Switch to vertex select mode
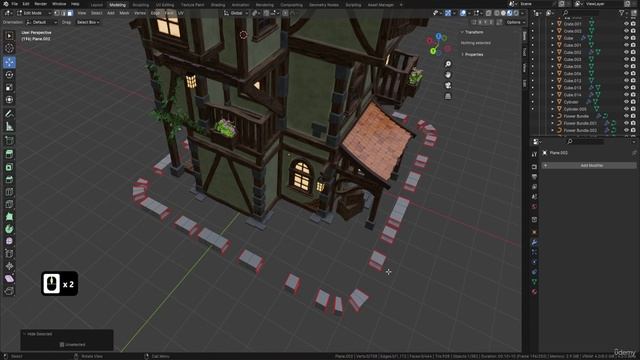The width and height of the screenshot is (640, 360). click(57, 13)
